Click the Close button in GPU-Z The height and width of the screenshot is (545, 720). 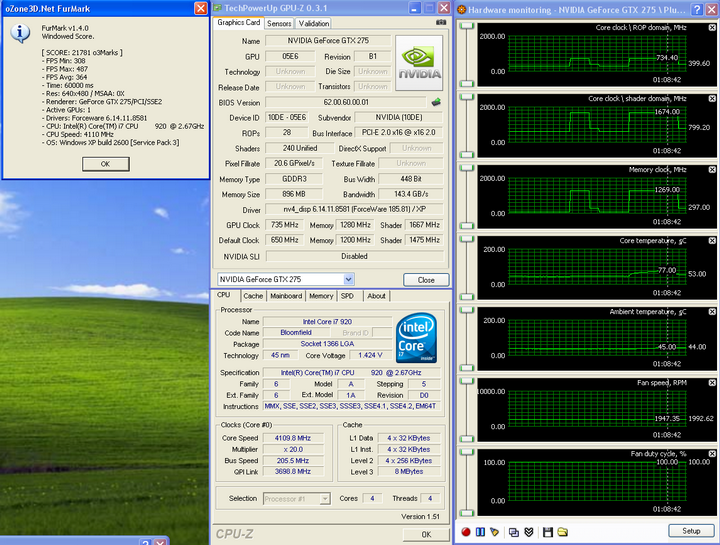(x=426, y=280)
